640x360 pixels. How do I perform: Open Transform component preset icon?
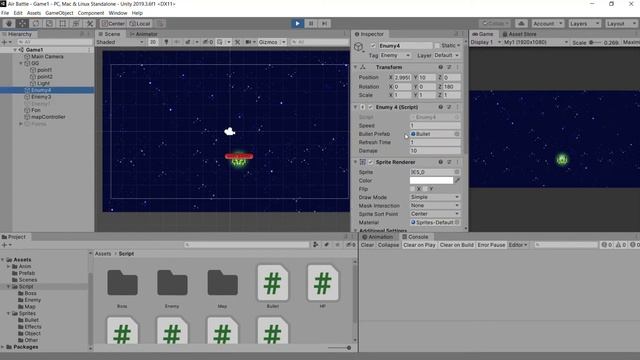click(x=449, y=67)
